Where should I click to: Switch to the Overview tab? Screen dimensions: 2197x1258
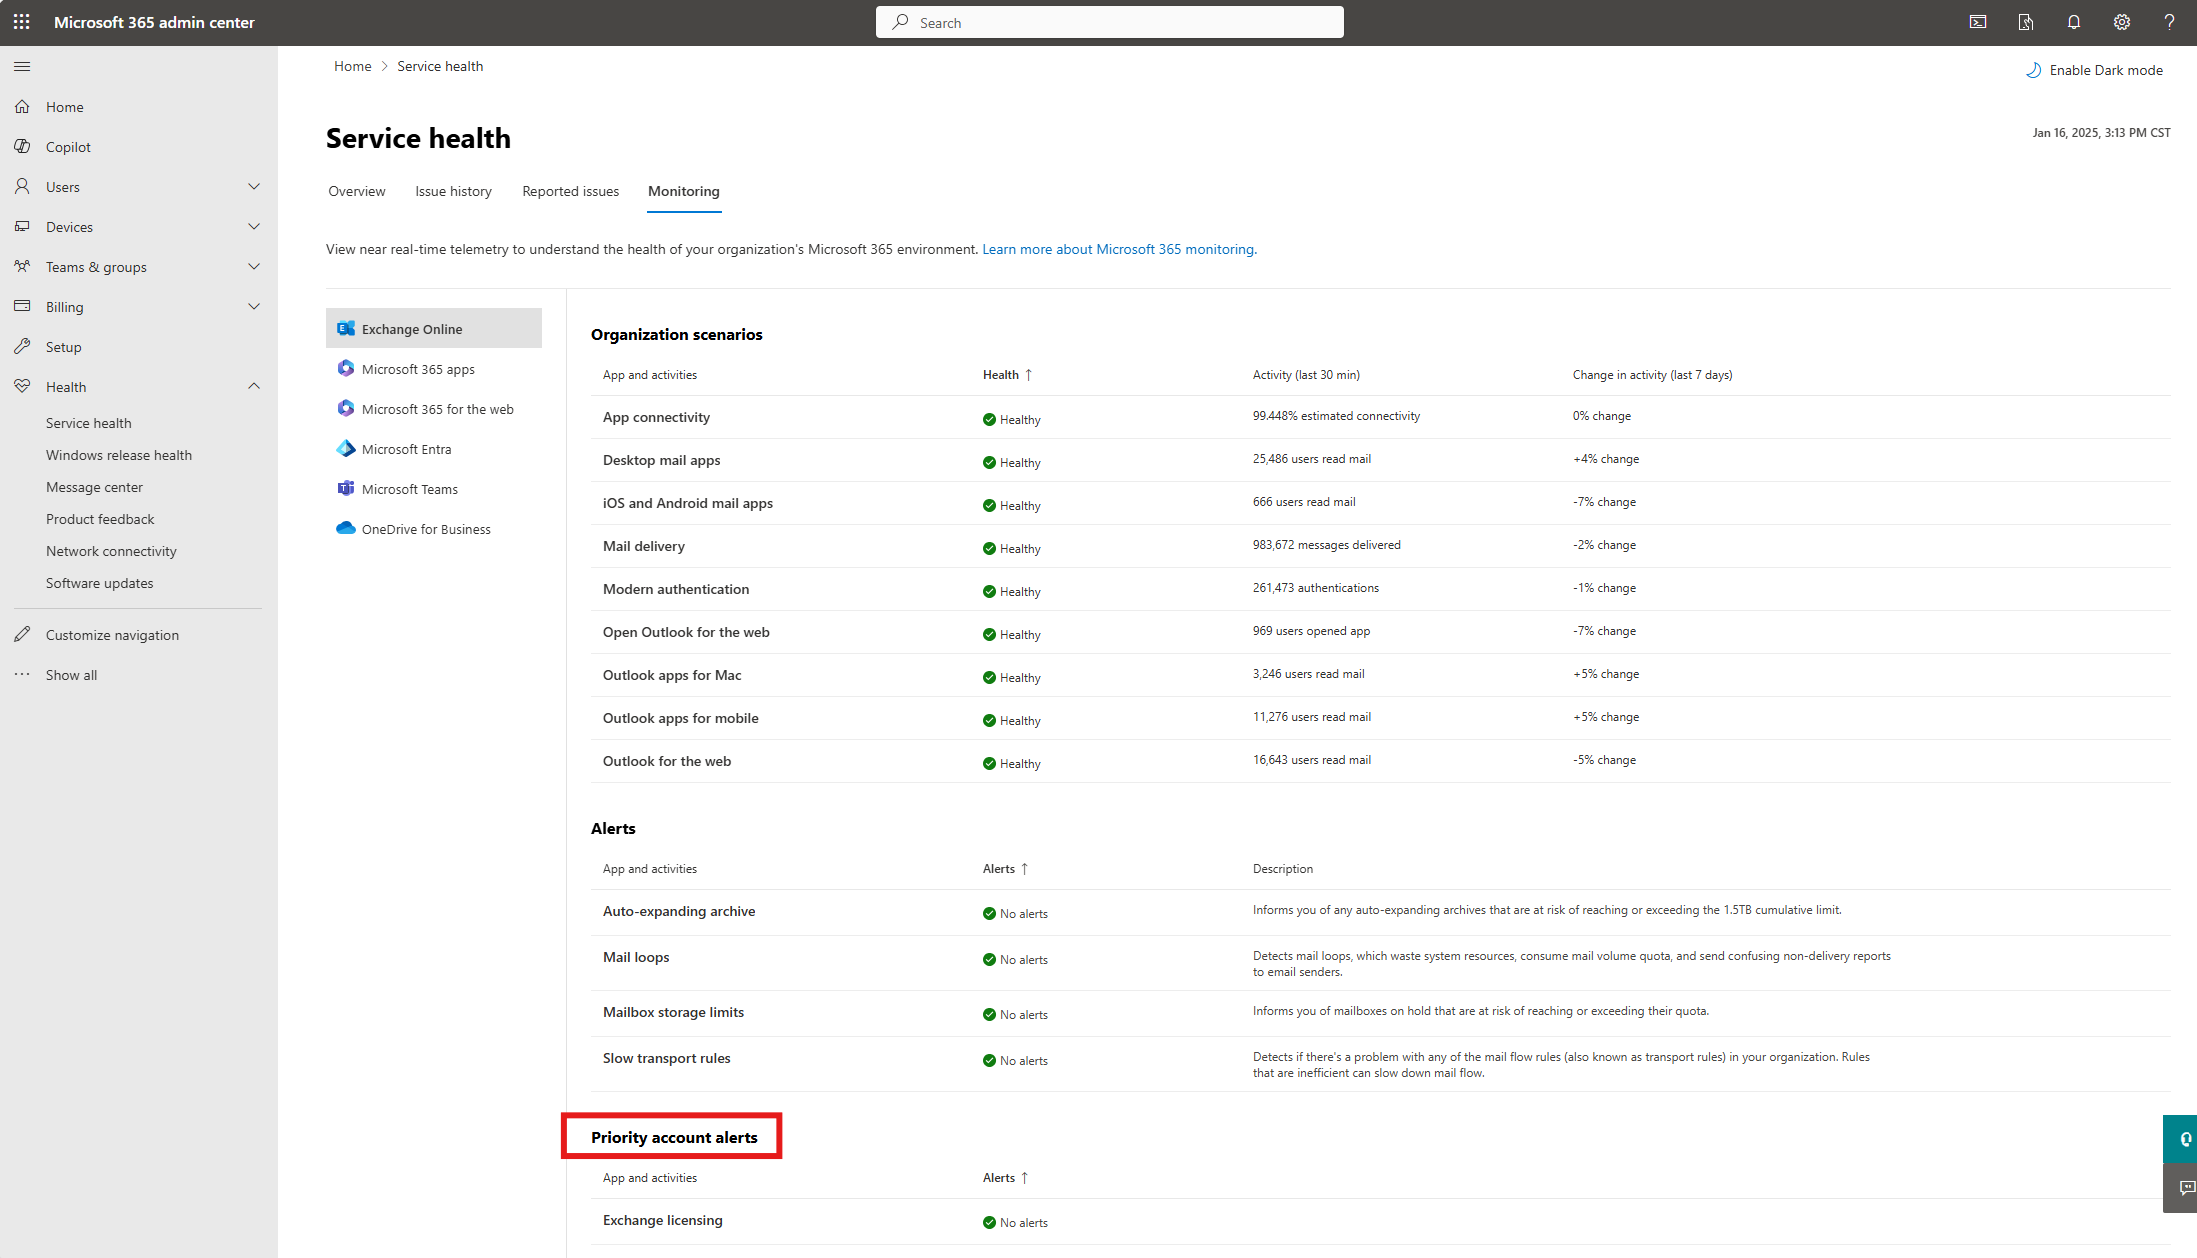(357, 191)
